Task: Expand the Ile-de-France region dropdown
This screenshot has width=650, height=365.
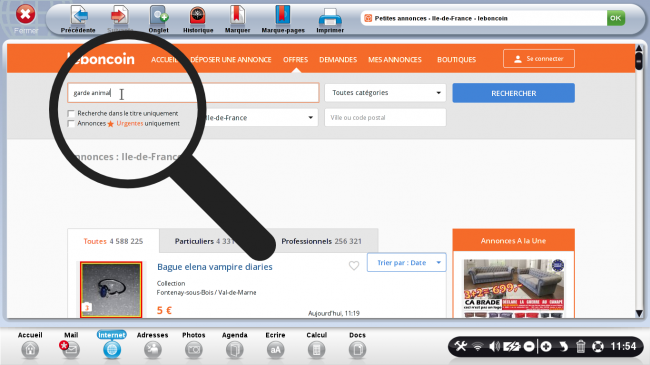Action: [260, 118]
